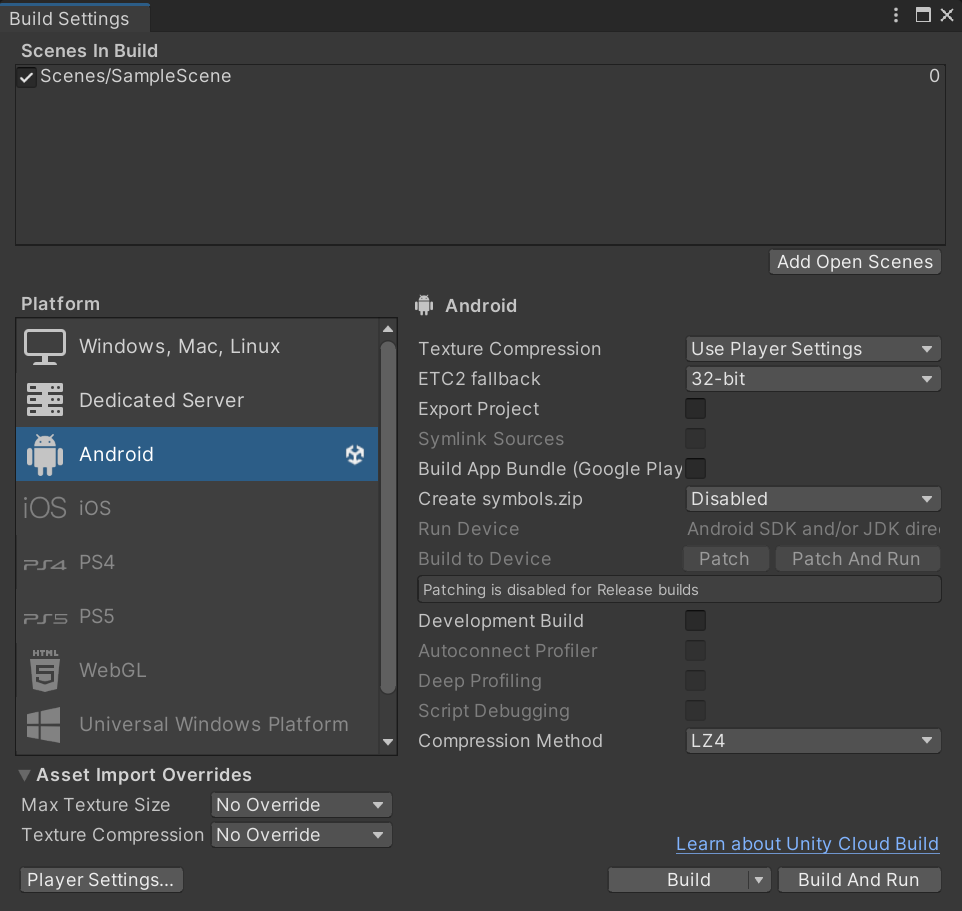Open the window options kebab menu
This screenshot has width=962, height=911.
[895, 15]
